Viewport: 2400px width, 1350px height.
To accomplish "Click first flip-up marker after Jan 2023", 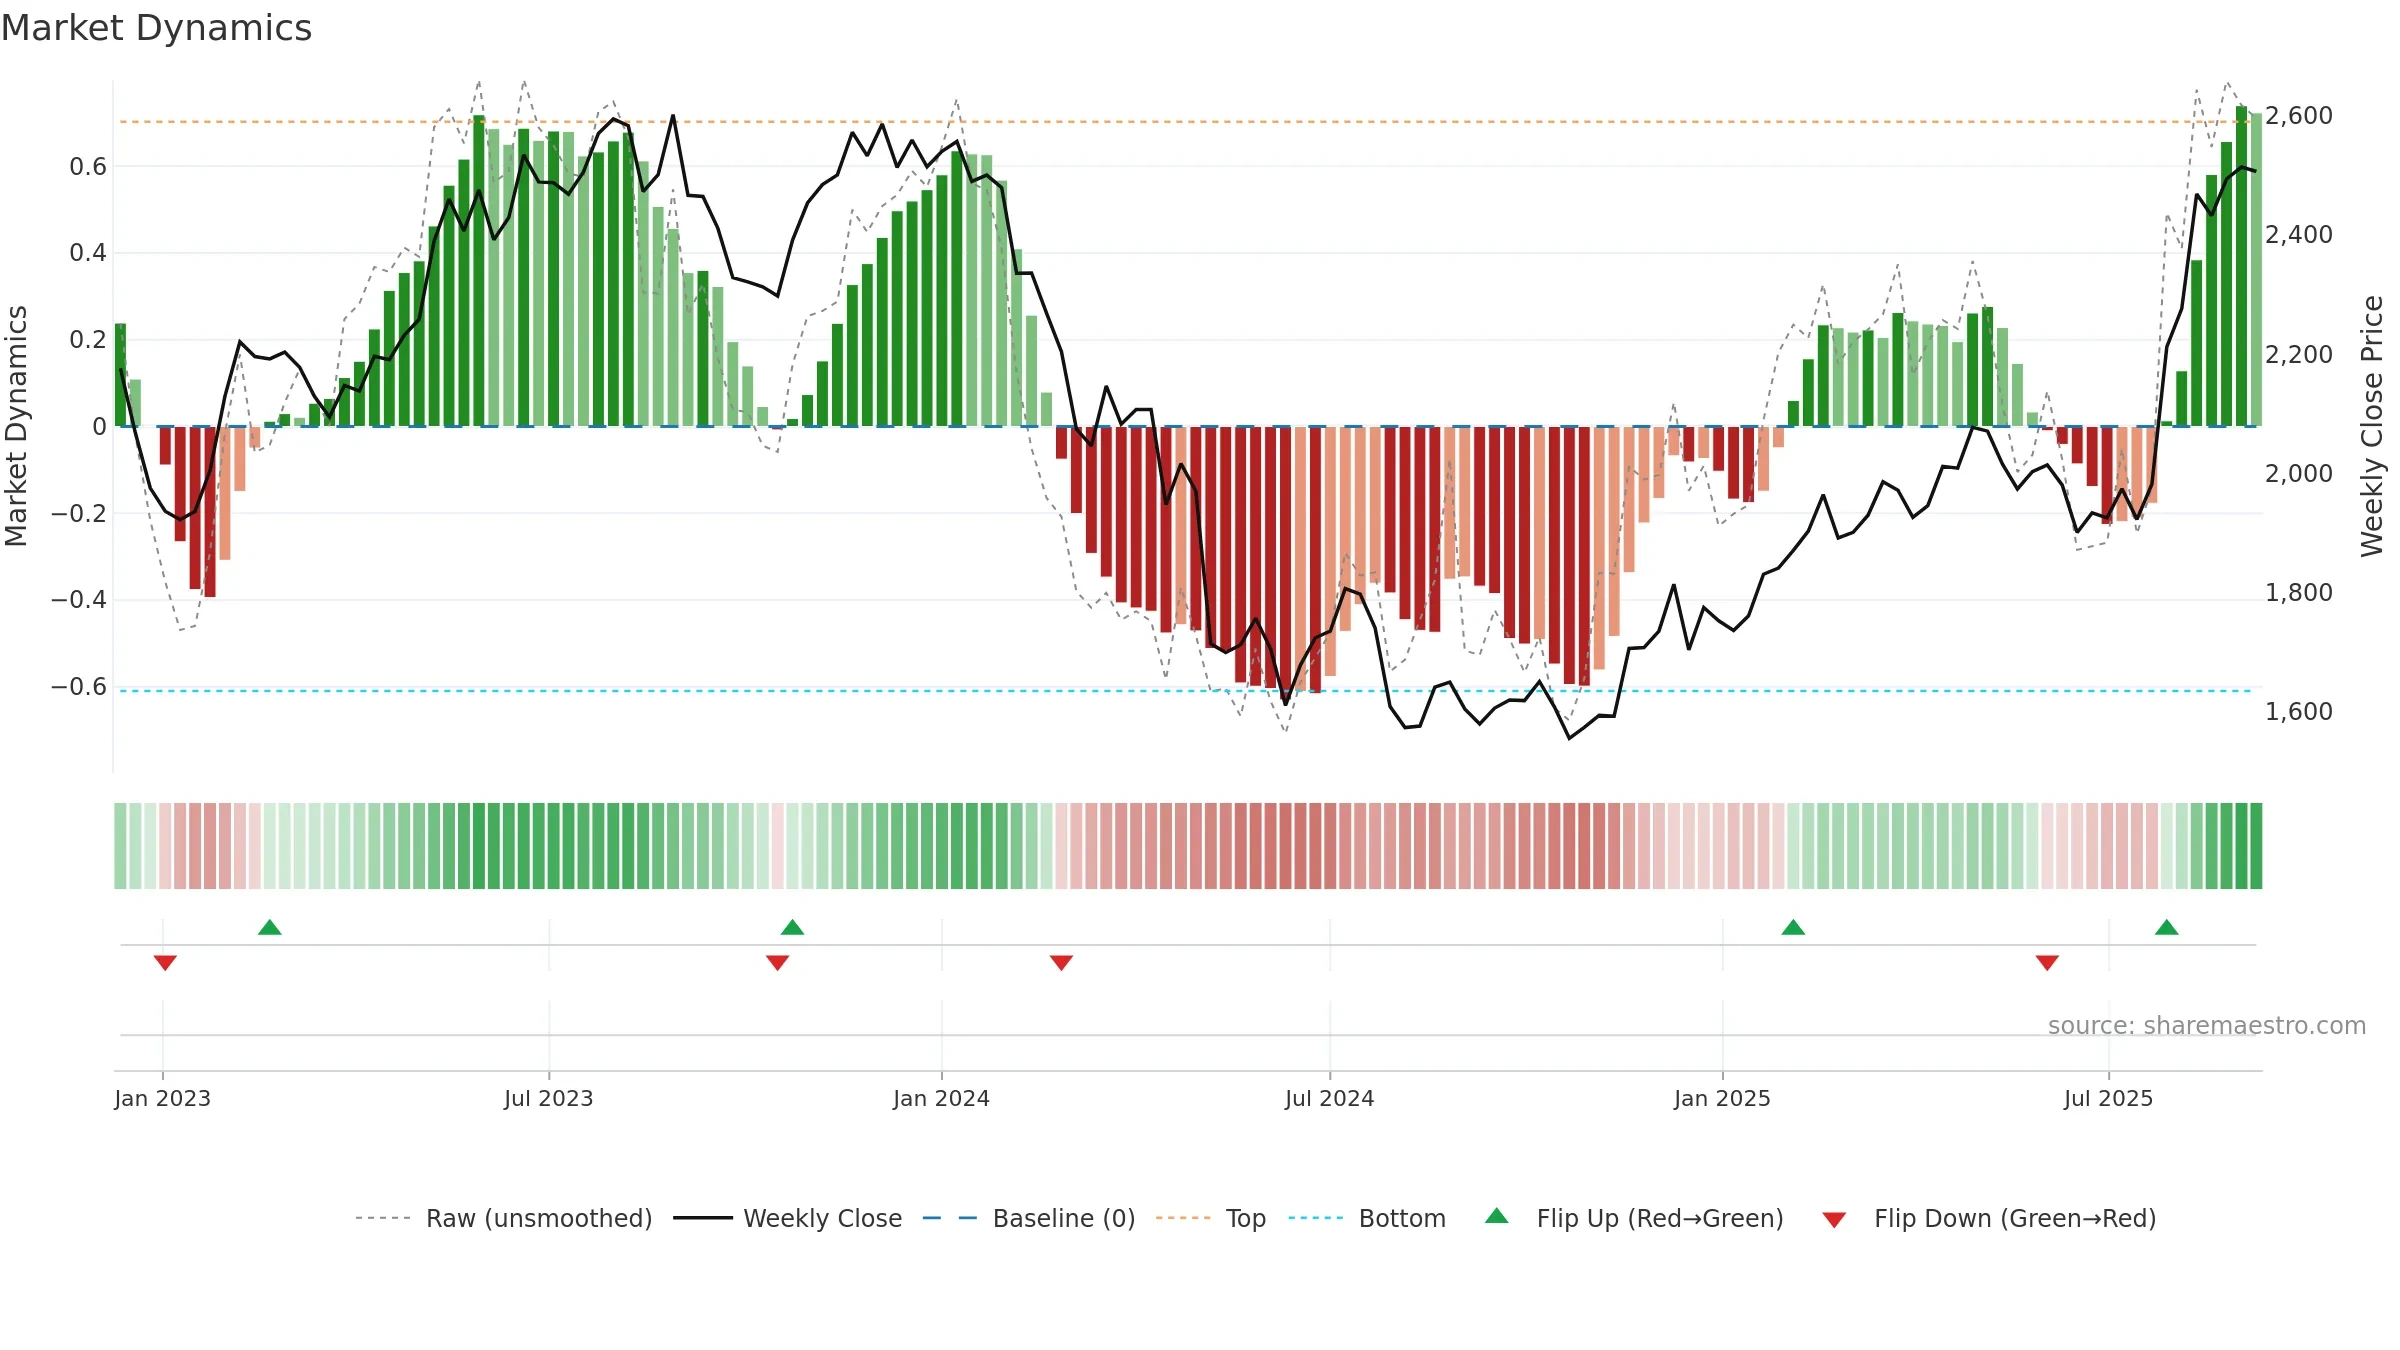I will tap(270, 927).
